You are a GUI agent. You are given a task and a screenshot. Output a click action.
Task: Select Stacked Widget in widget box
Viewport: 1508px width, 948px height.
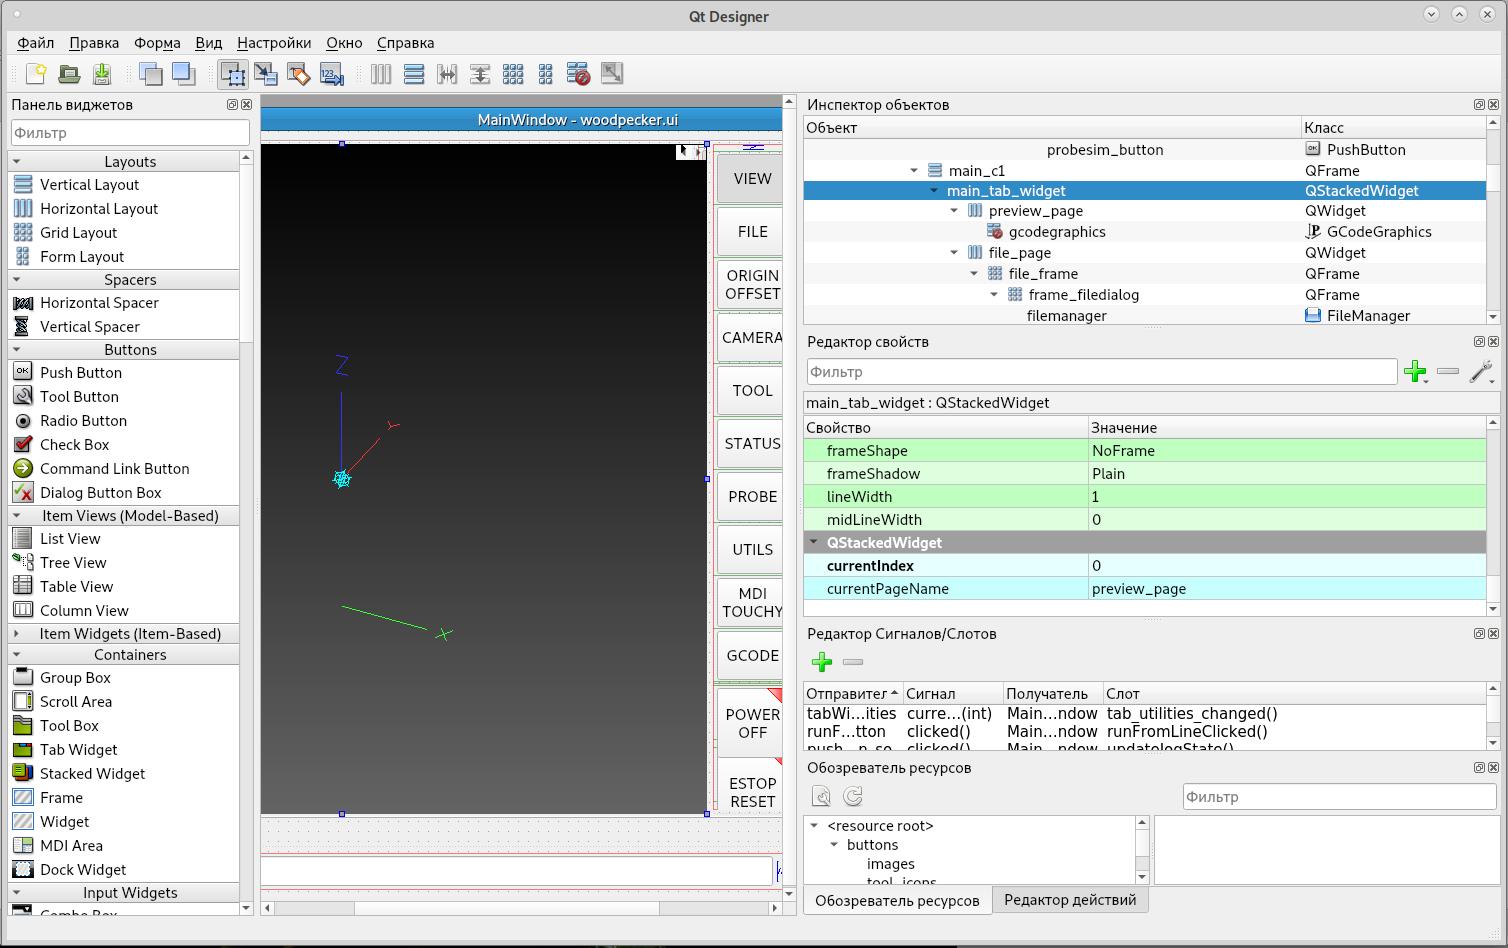coord(92,774)
